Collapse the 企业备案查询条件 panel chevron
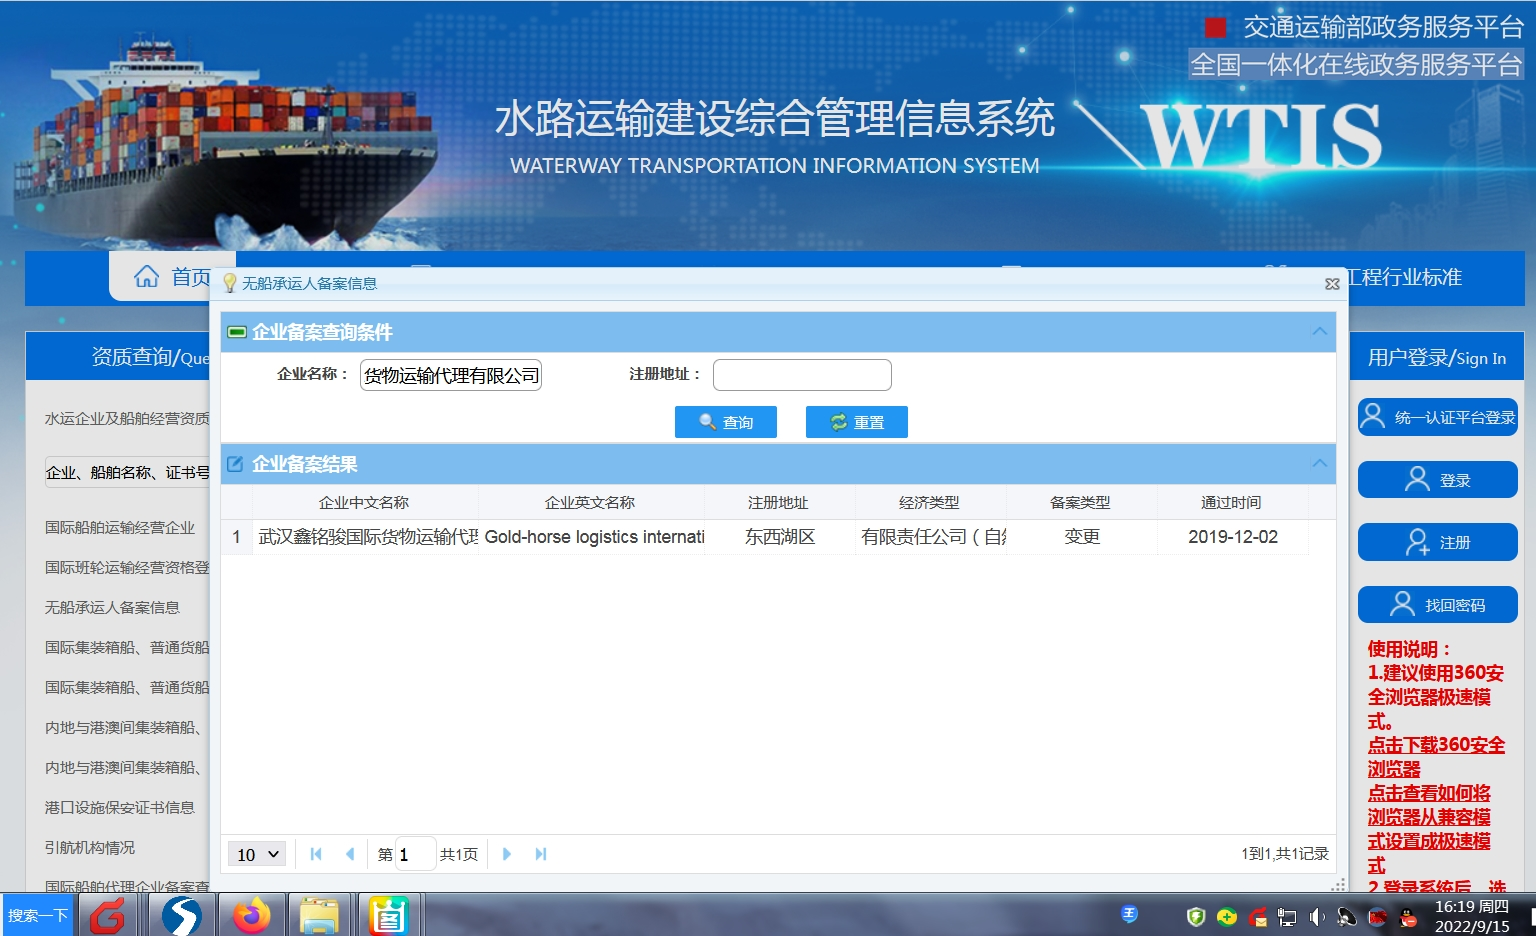 [x=1321, y=331]
